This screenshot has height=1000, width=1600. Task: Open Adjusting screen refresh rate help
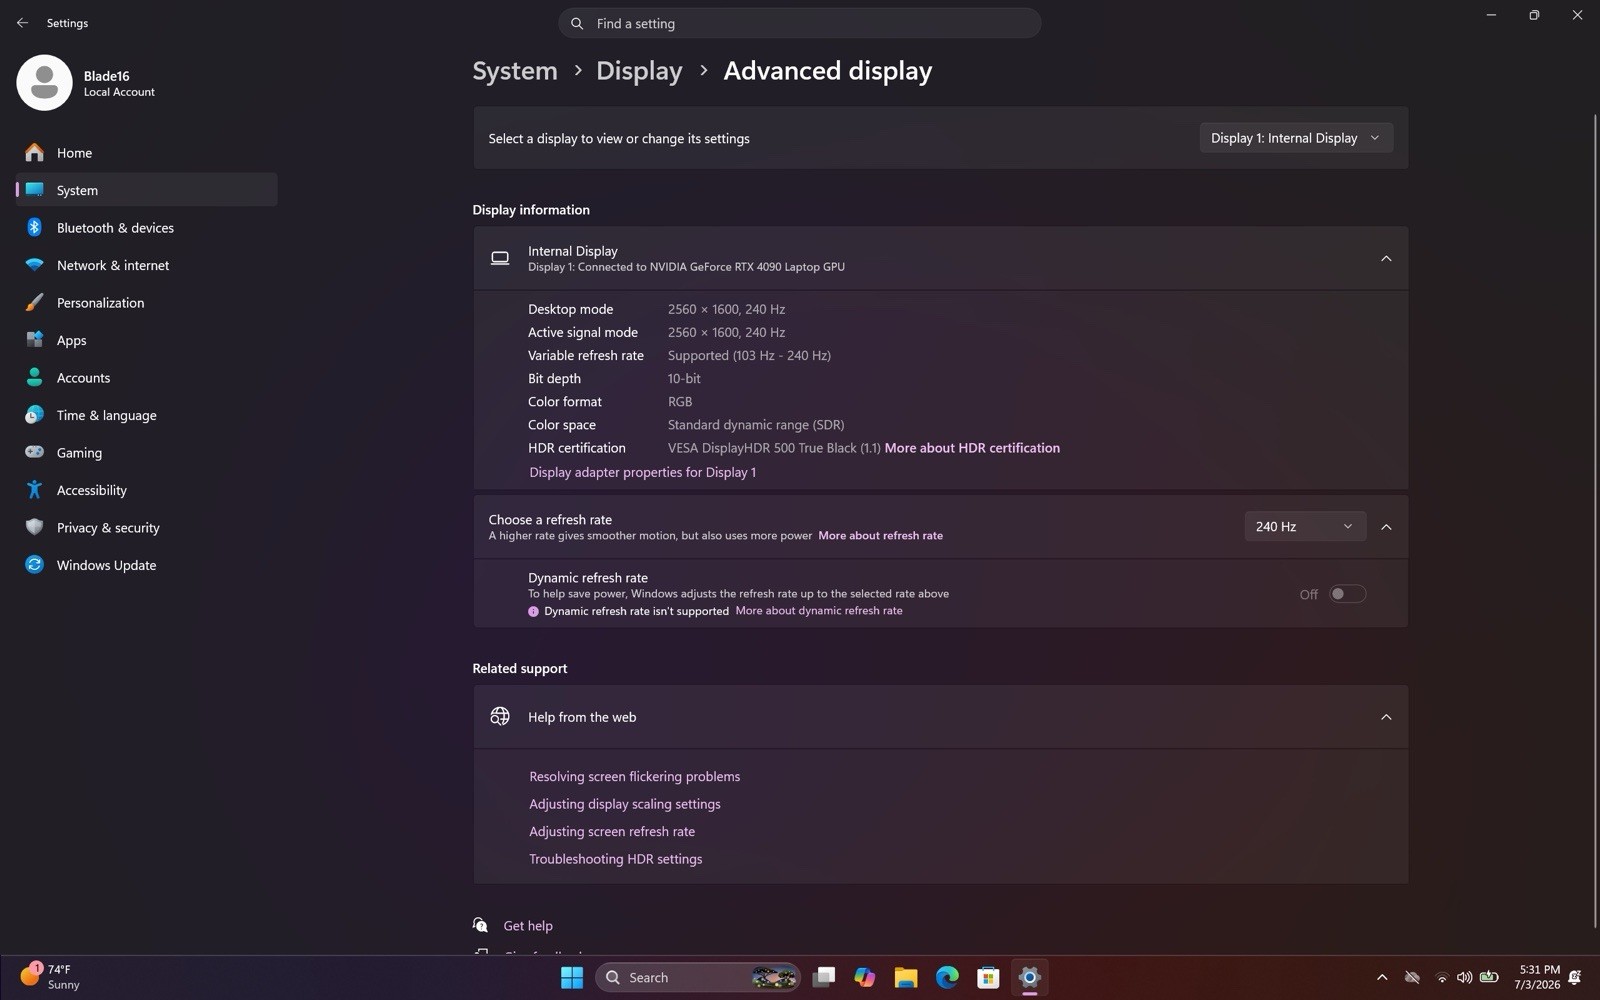pyautogui.click(x=611, y=831)
